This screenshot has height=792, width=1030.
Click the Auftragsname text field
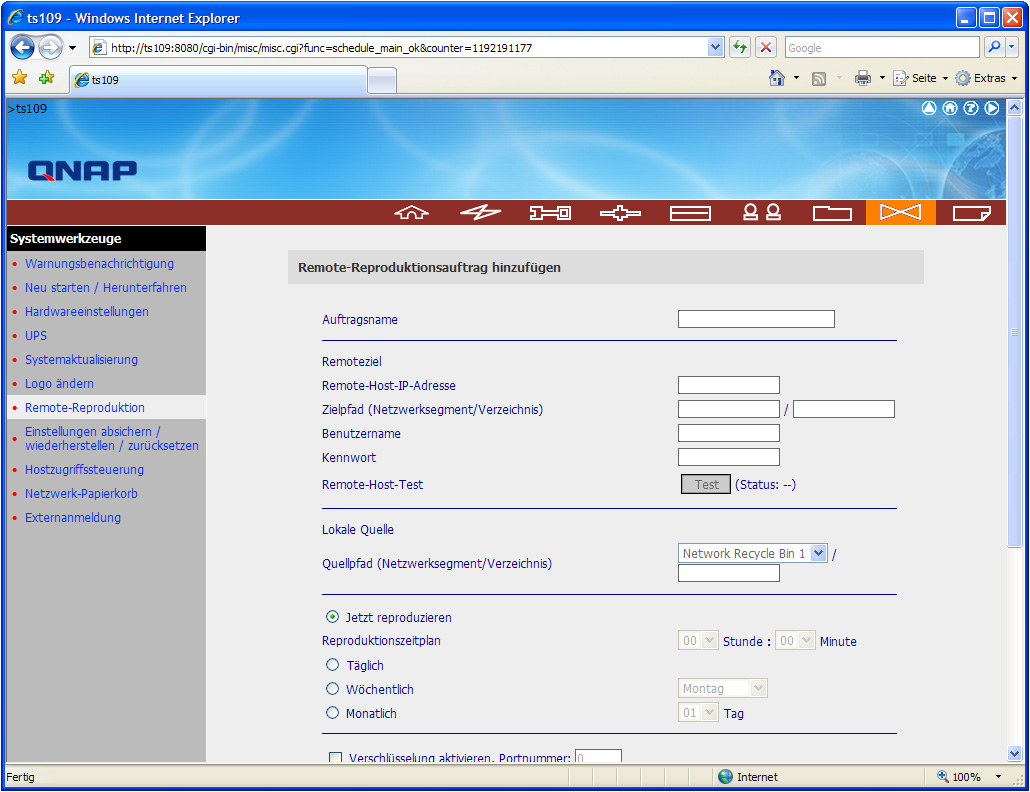[756, 319]
